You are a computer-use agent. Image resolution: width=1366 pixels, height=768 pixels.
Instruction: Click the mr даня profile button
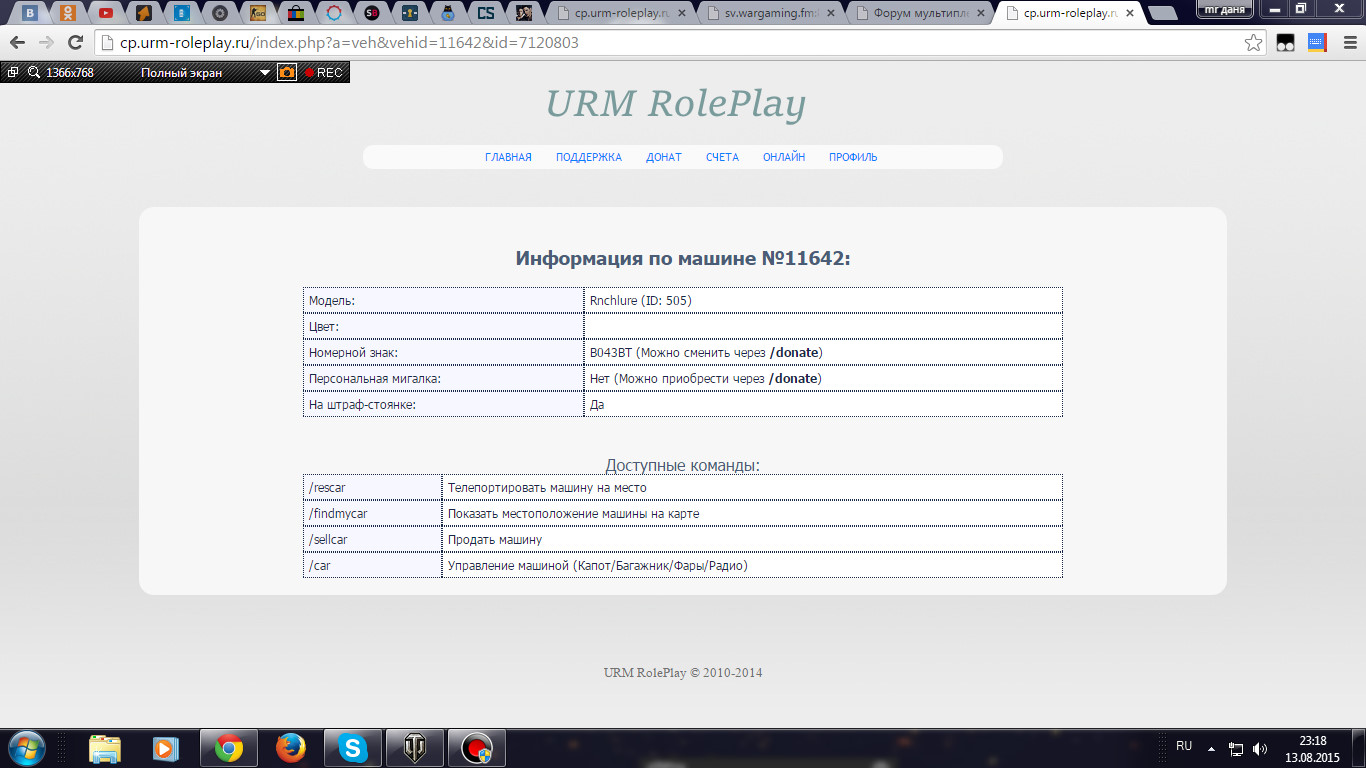(1226, 8)
